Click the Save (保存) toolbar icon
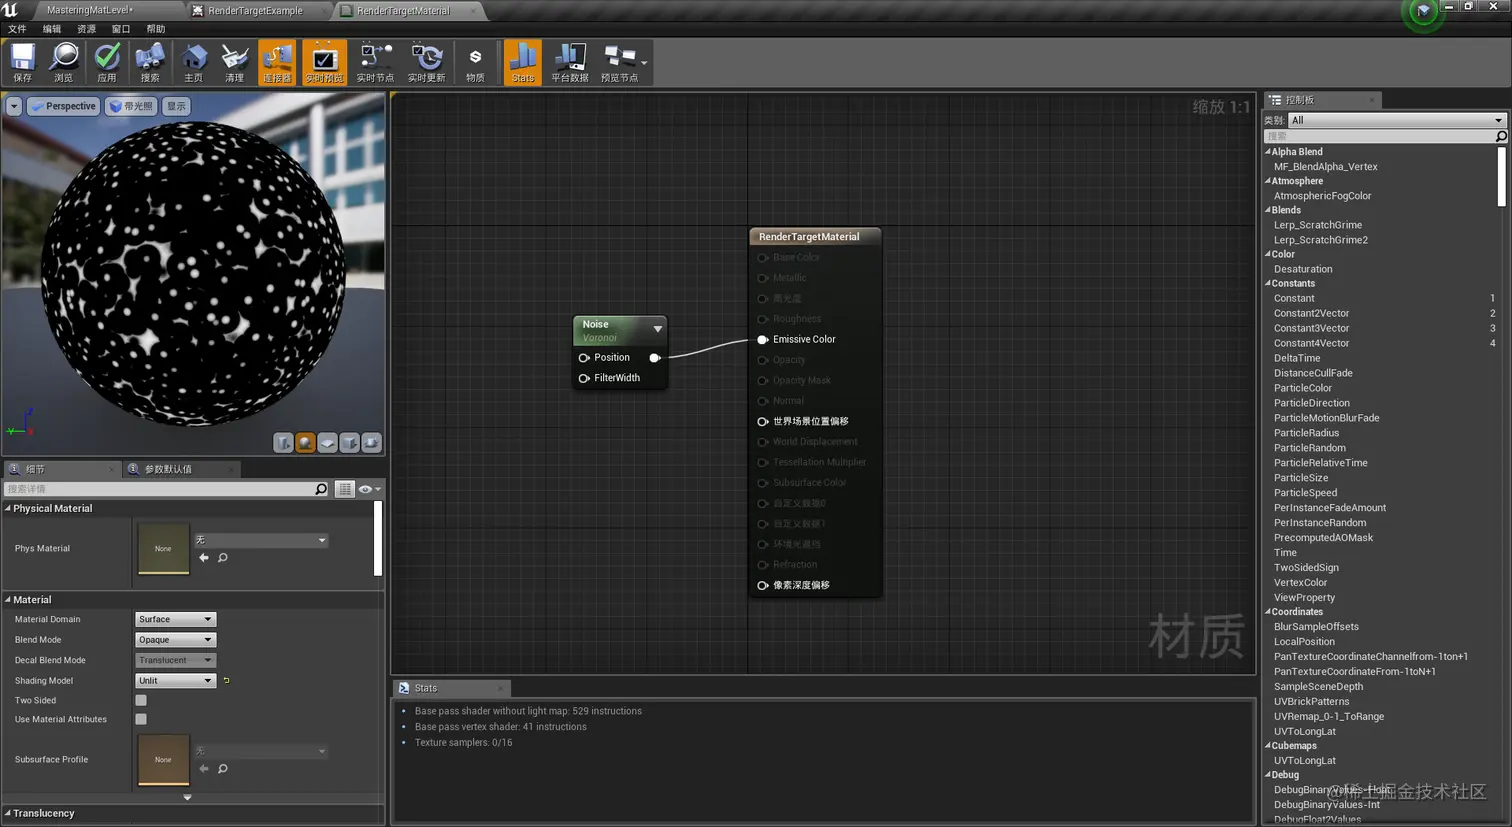The height and width of the screenshot is (827, 1512). (x=22, y=62)
